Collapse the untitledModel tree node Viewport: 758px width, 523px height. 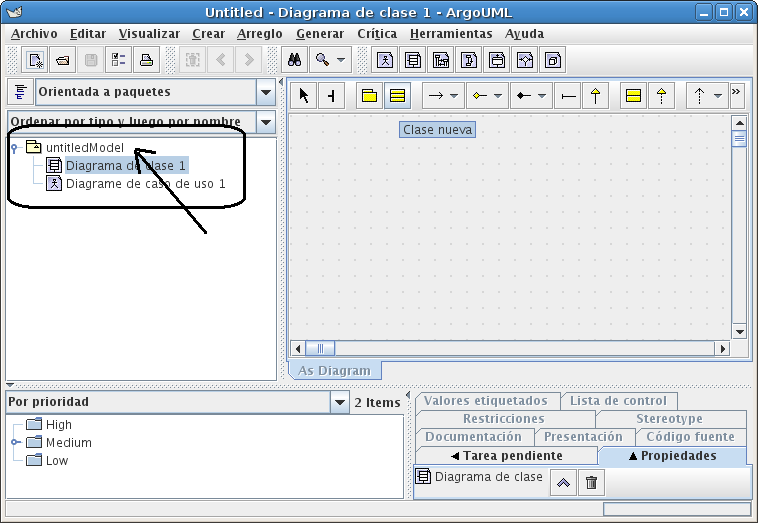[x=15, y=148]
